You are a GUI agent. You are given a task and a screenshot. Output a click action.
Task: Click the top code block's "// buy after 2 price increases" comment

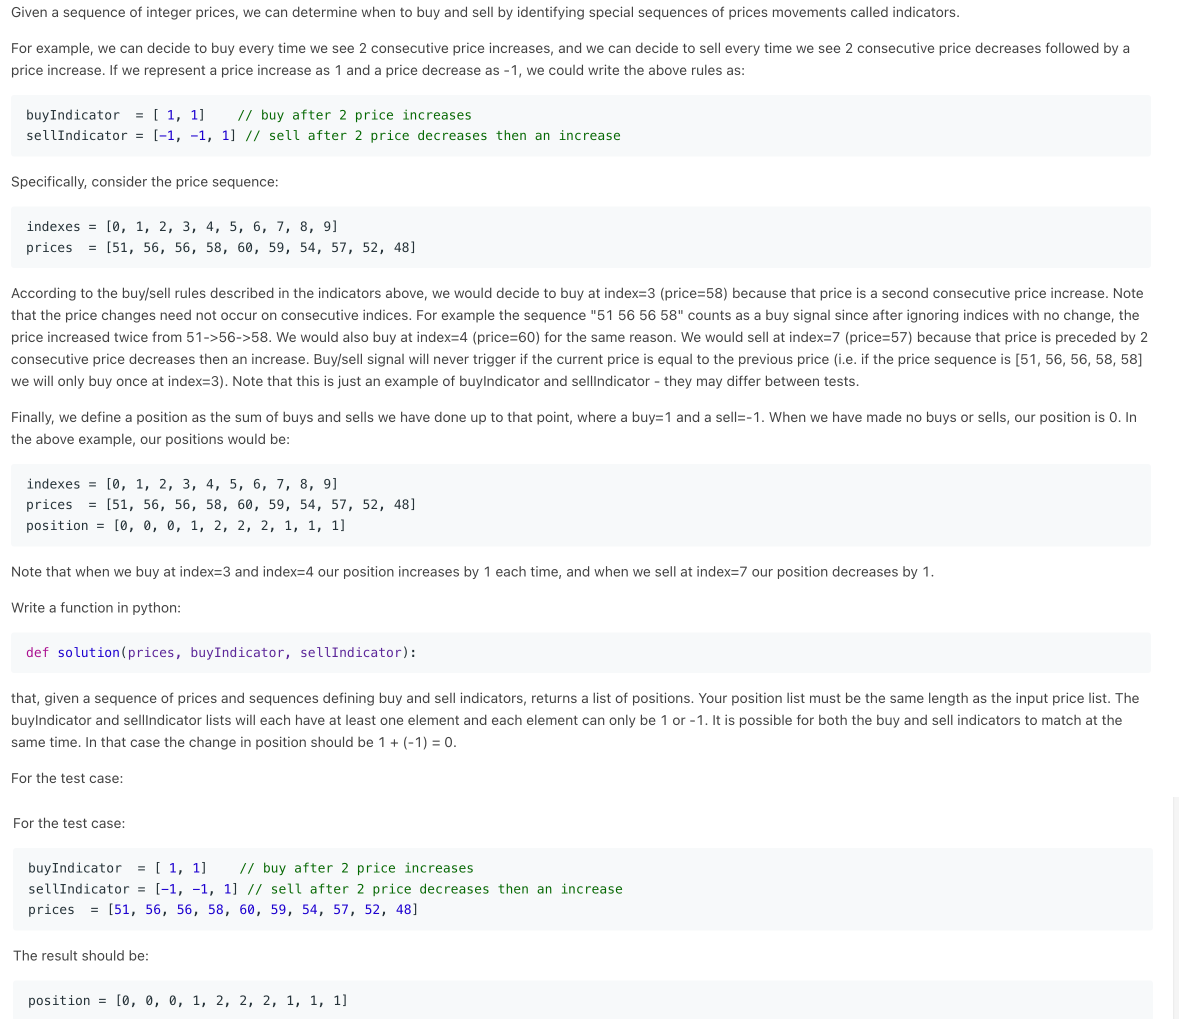pos(354,115)
